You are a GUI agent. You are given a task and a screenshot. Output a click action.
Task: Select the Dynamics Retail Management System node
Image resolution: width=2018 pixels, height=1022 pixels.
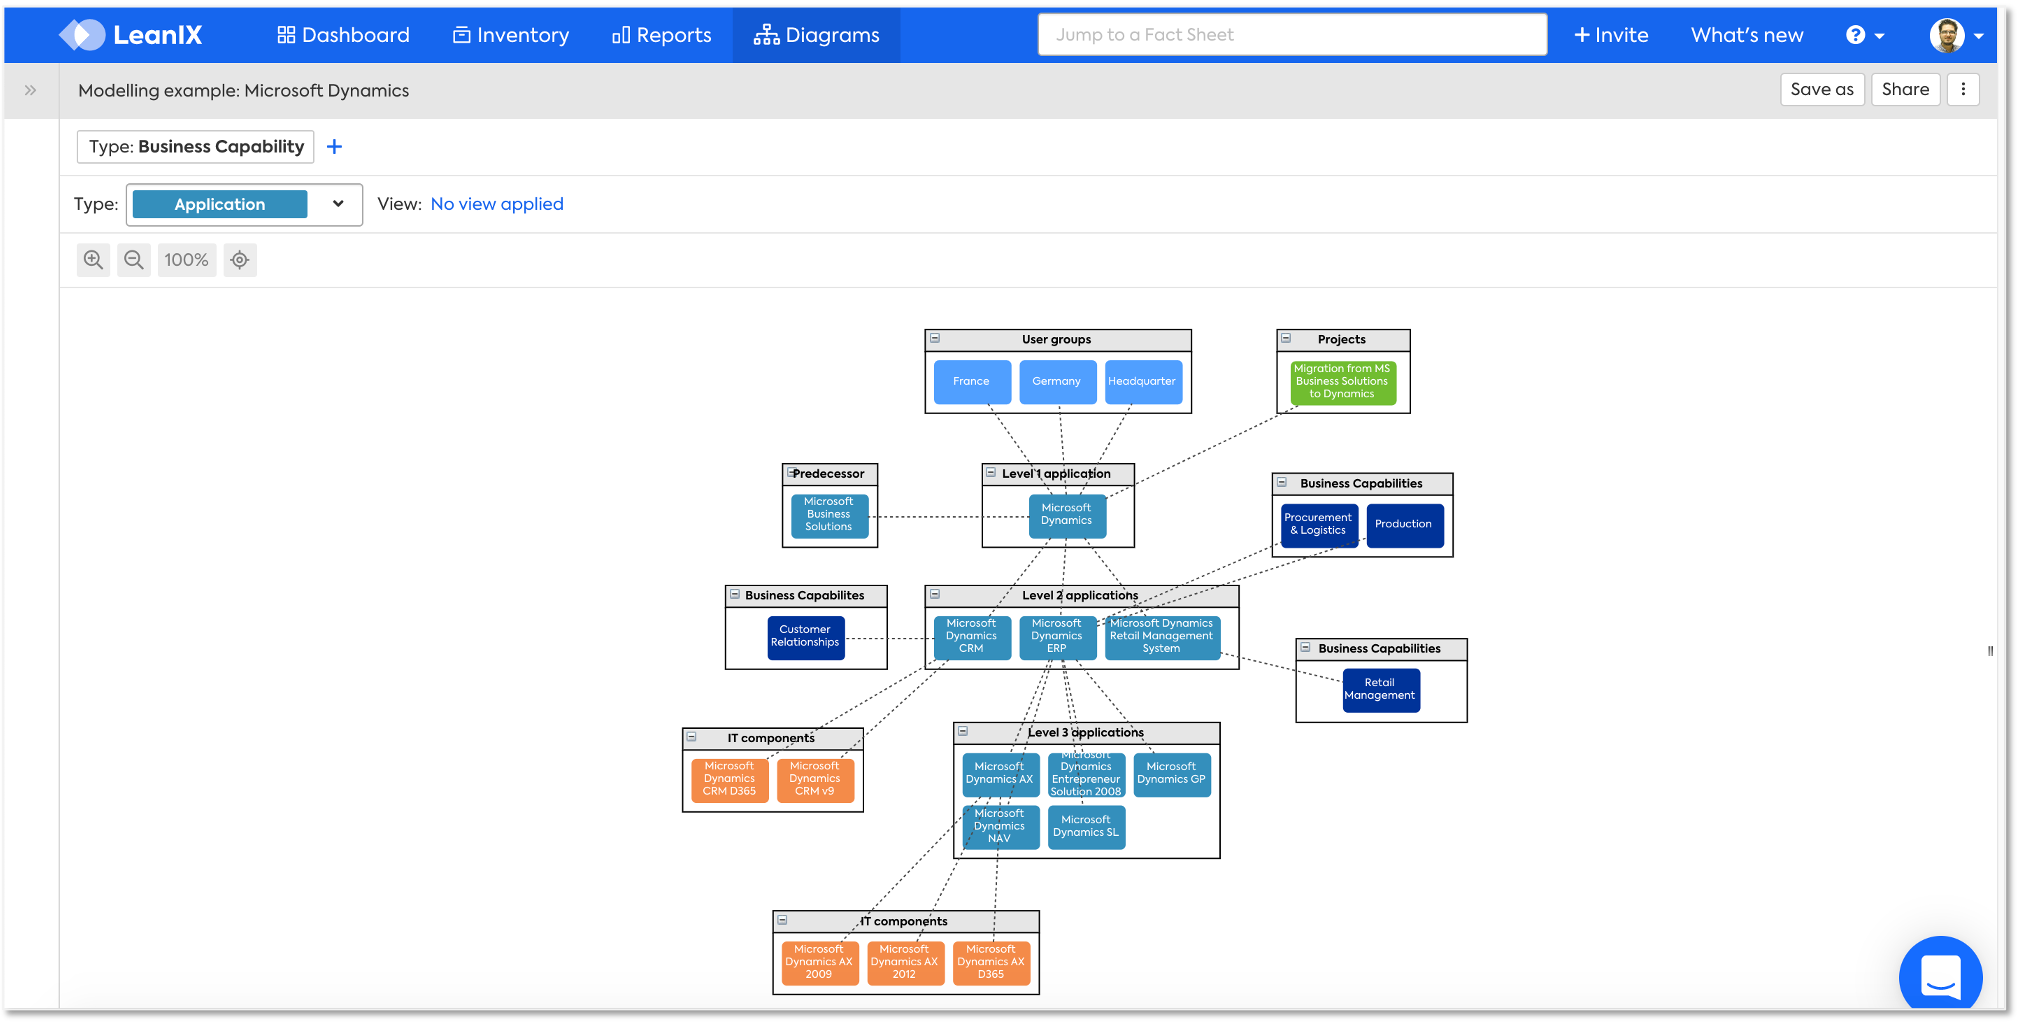(x=1162, y=637)
